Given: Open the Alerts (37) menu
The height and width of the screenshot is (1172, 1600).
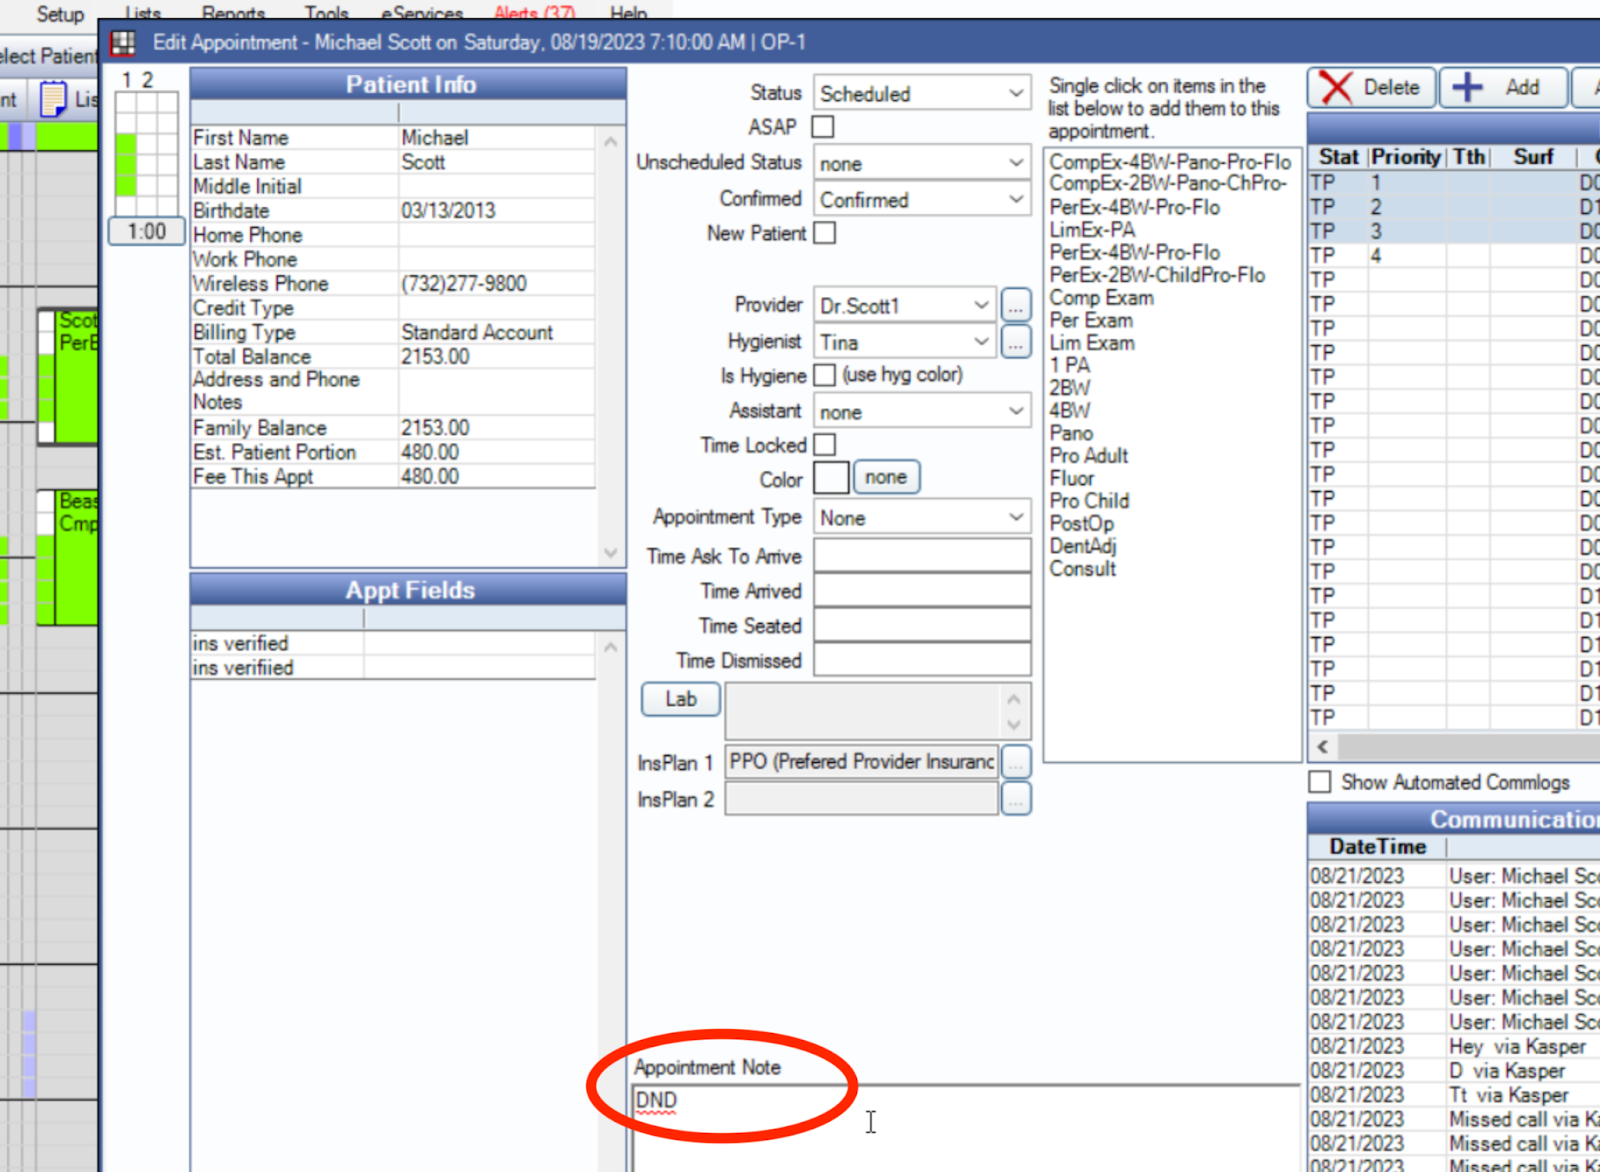Looking at the screenshot, I should [x=534, y=14].
